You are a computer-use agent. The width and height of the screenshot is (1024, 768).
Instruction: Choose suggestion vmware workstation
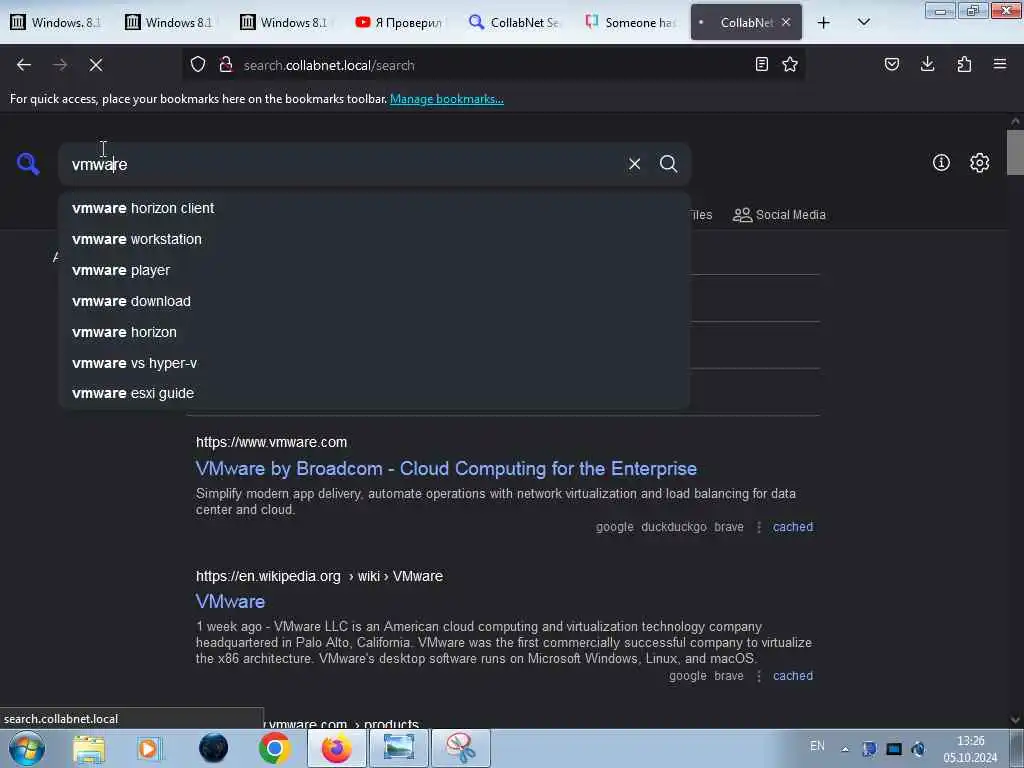(374, 239)
